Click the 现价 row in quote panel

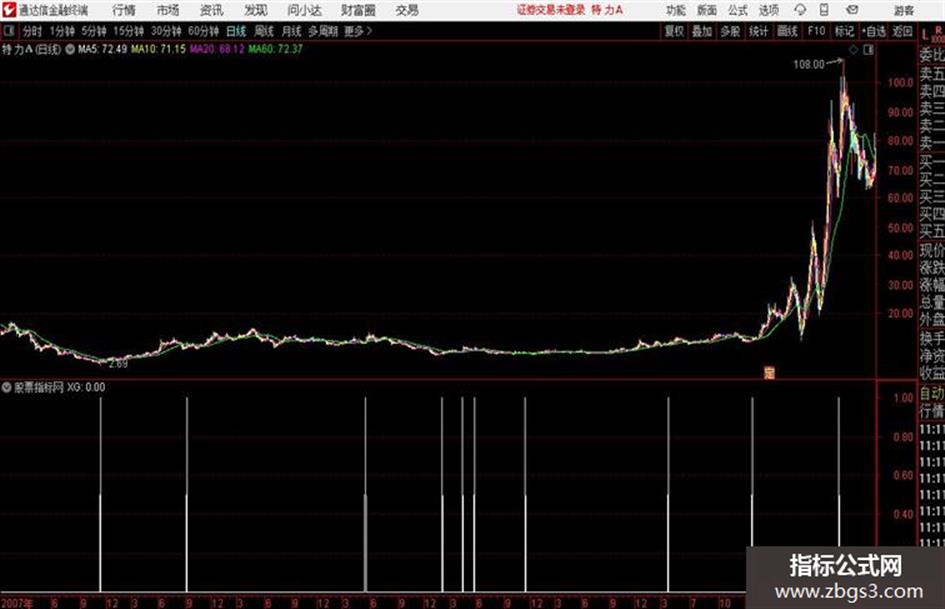click(x=932, y=250)
